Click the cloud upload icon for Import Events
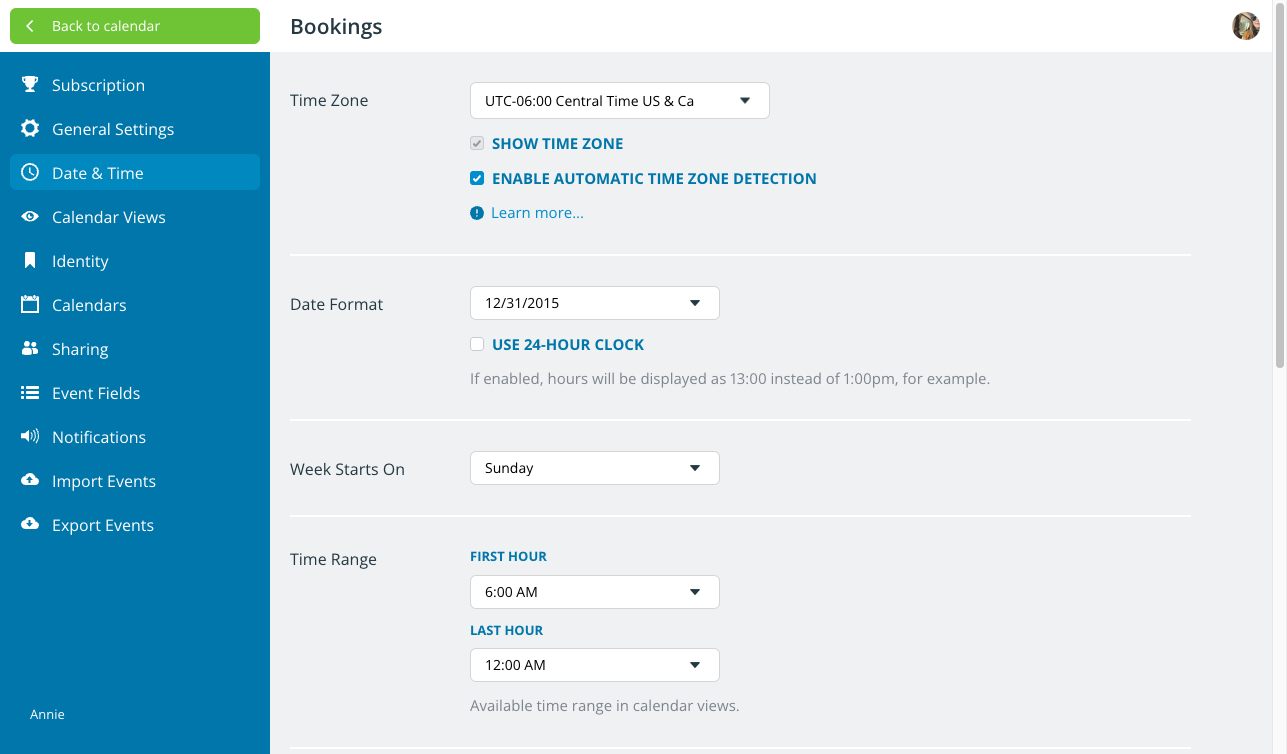The width and height of the screenshot is (1287, 754). (x=30, y=481)
